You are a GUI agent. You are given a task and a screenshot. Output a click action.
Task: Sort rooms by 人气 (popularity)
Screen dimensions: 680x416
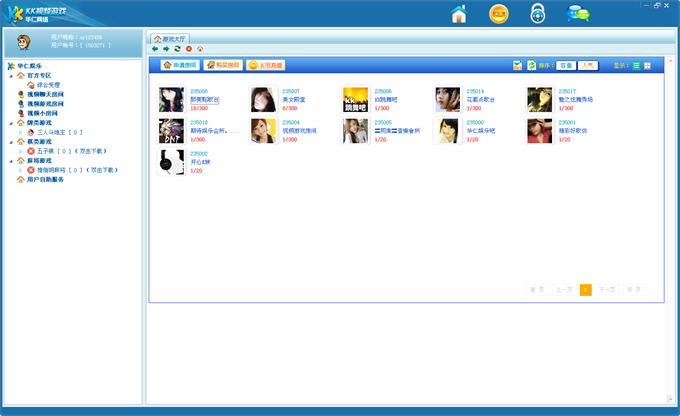pos(588,66)
